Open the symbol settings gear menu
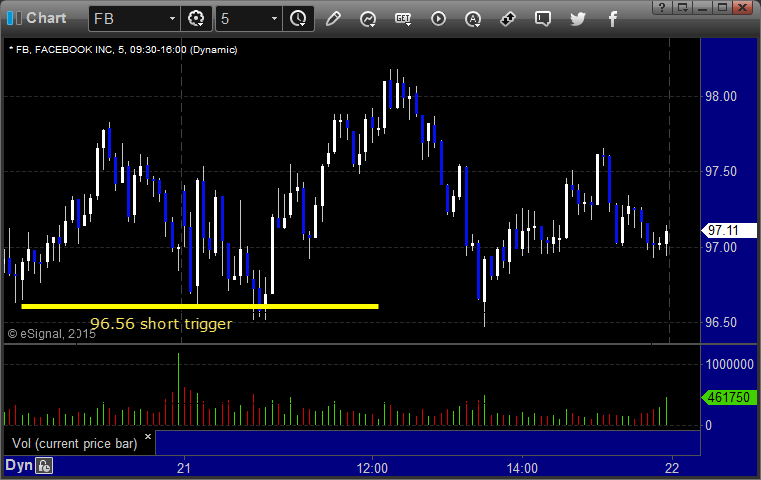The image size is (761, 480). (196, 19)
